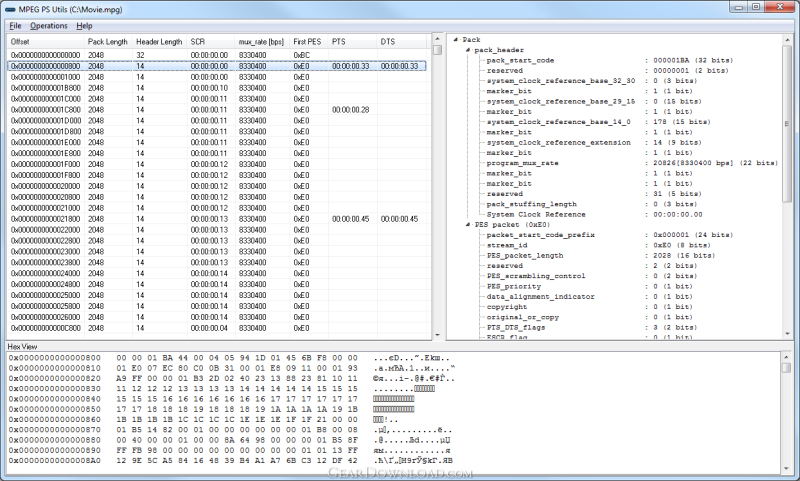The width and height of the screenshot is (800, 481).
Task: Click the hex view scrollbar up arrow
Action: (x=786, y=357)
